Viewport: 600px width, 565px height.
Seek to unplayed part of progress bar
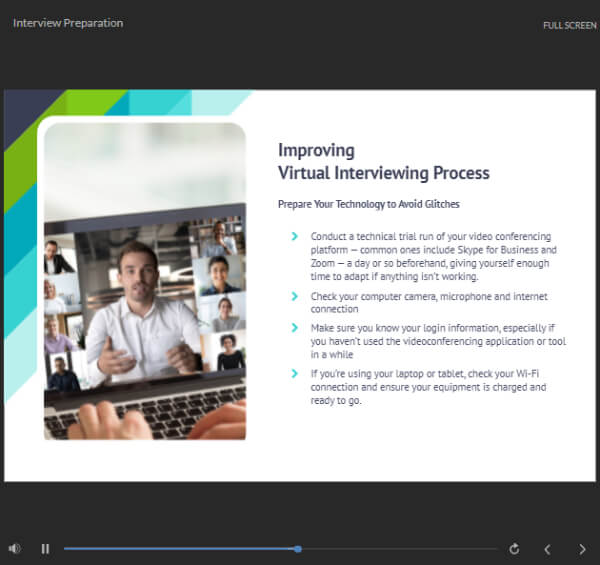tap(398, 549)
